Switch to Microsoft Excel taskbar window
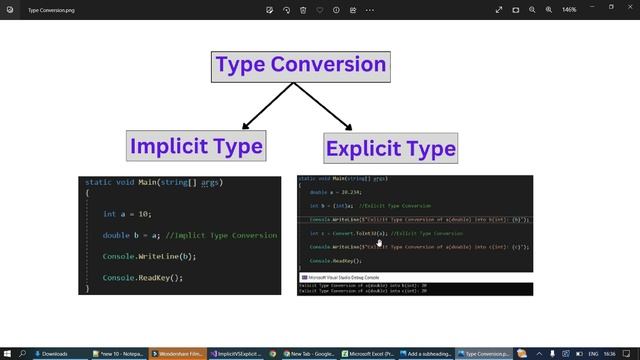 coord(368,354)
